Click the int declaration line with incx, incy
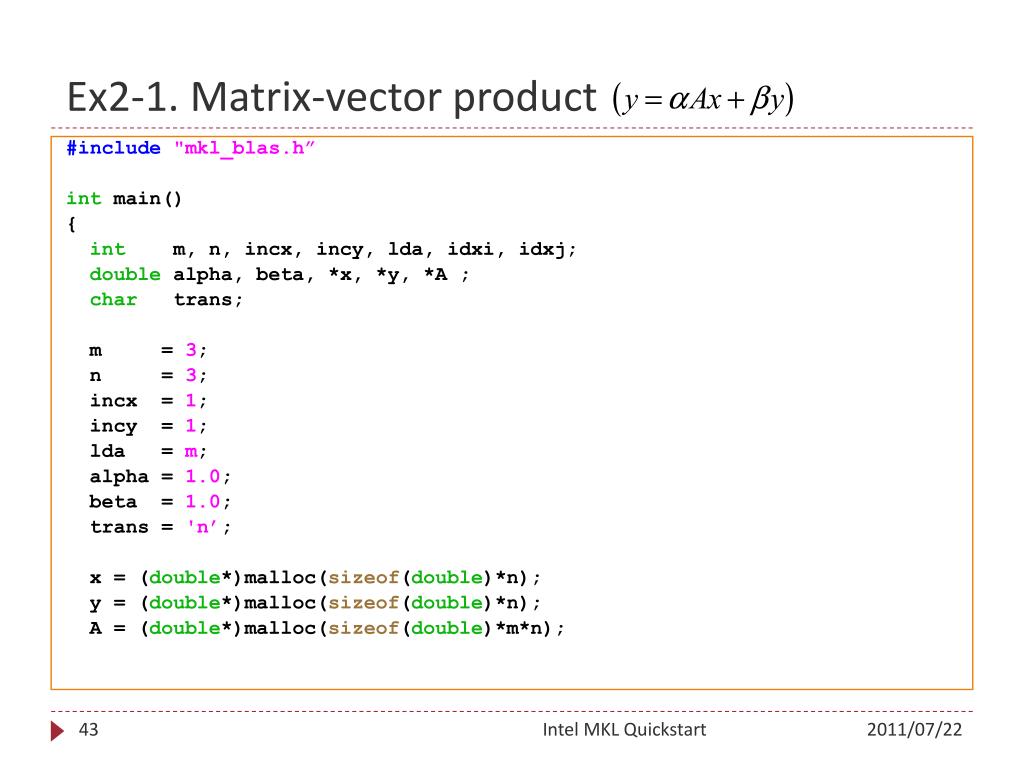The width and height of the screenshot is (1024, 768). (x=333, y=250)
